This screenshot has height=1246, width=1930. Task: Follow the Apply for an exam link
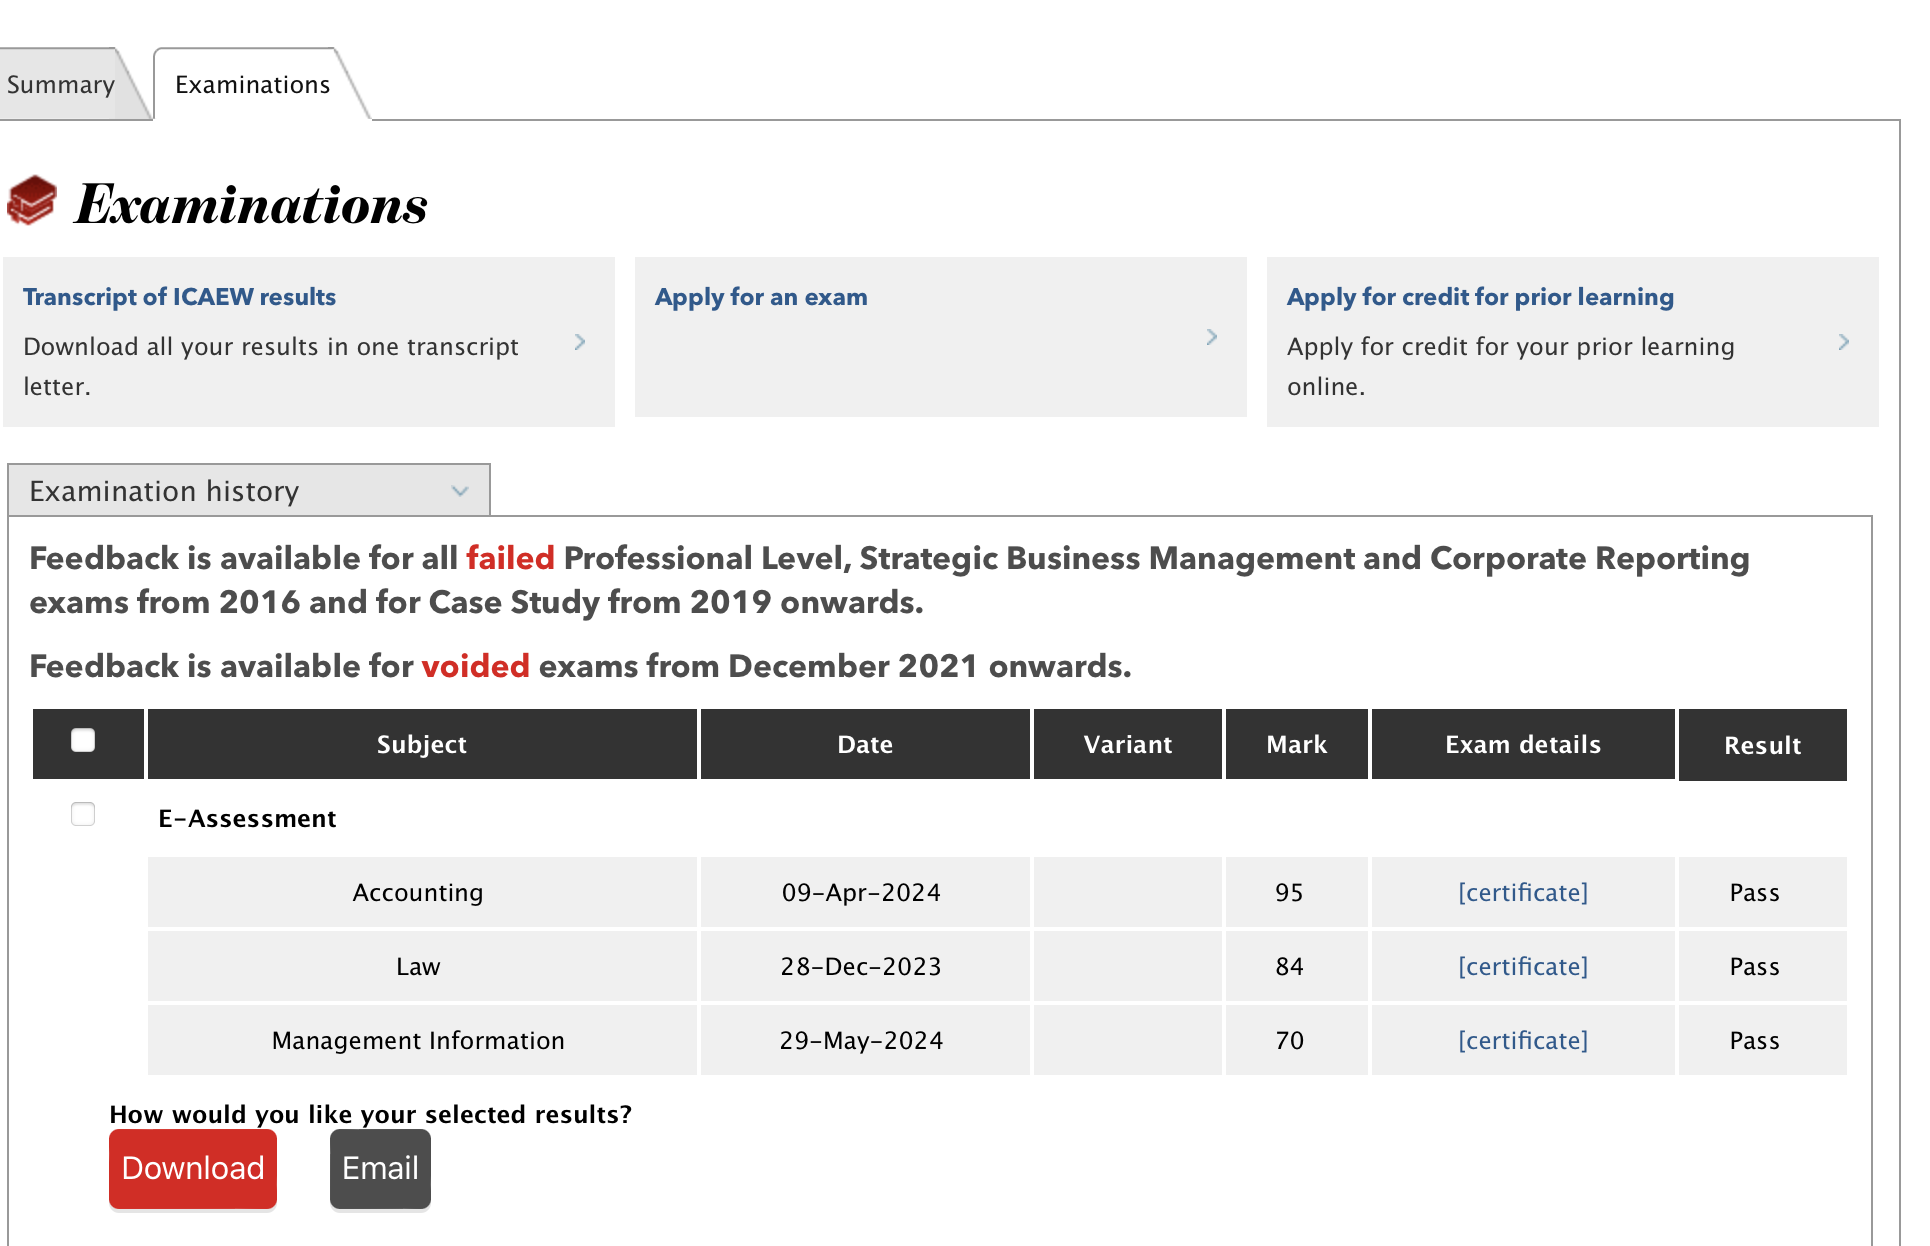pyautogui.click(x=760, y=297)
